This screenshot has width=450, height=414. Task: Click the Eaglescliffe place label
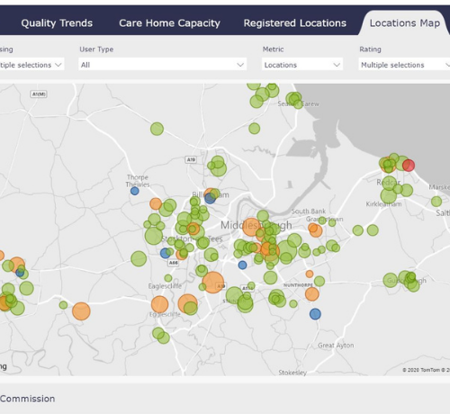click(165, 286)
